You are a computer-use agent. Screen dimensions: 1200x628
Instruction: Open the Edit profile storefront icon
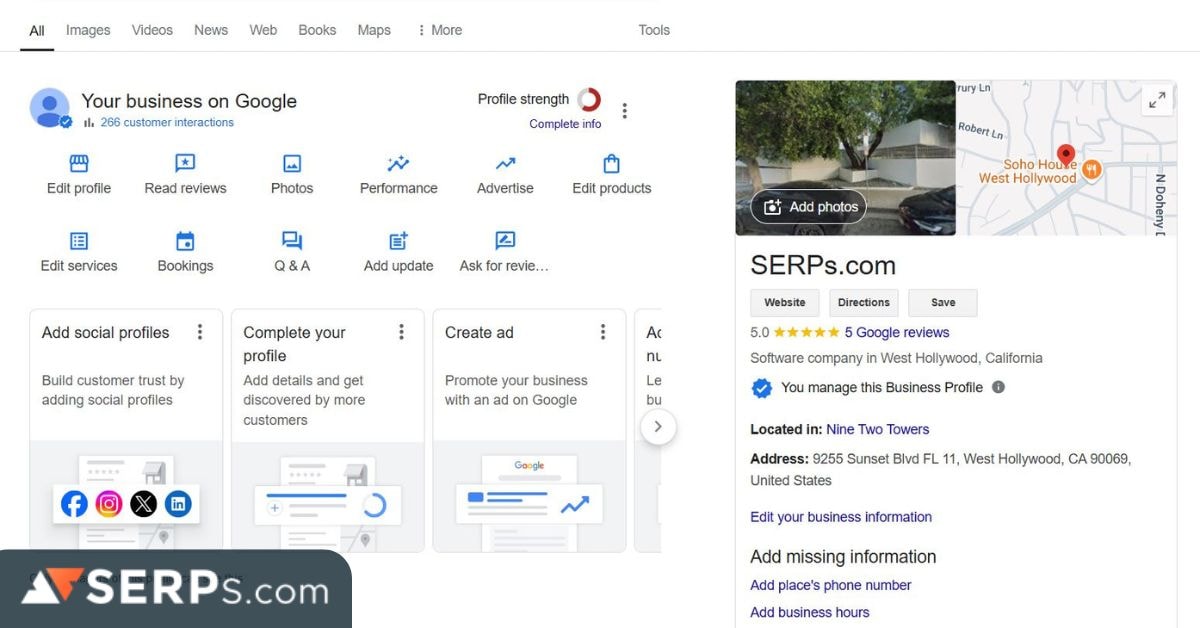point(79,164)
